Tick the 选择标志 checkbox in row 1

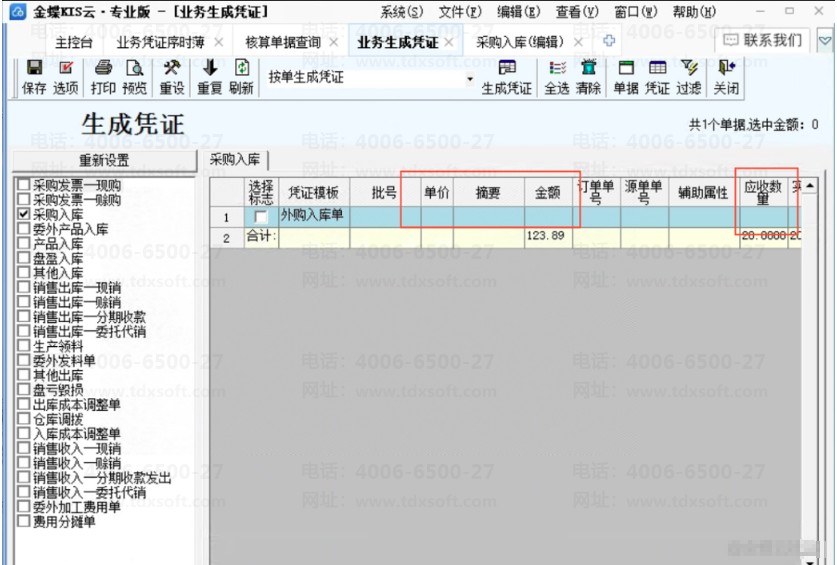[x=261, y=217]
